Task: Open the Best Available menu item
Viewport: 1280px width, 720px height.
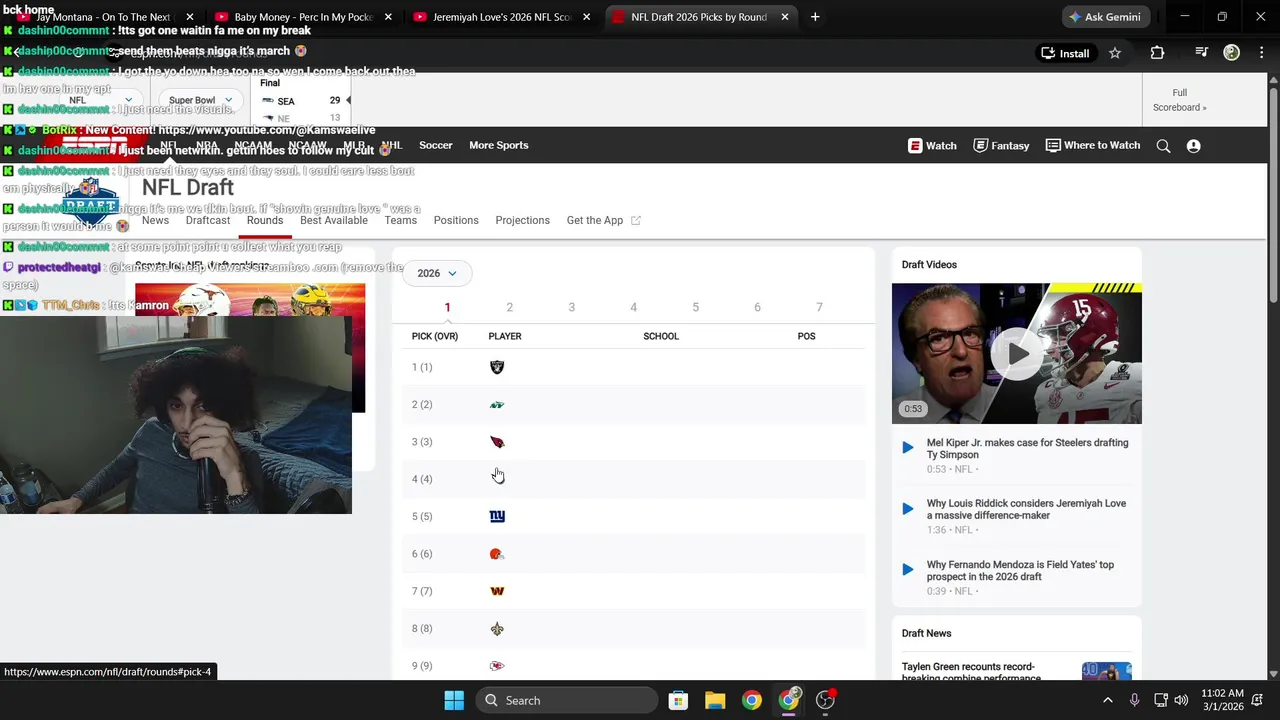Action: (334, 220)
